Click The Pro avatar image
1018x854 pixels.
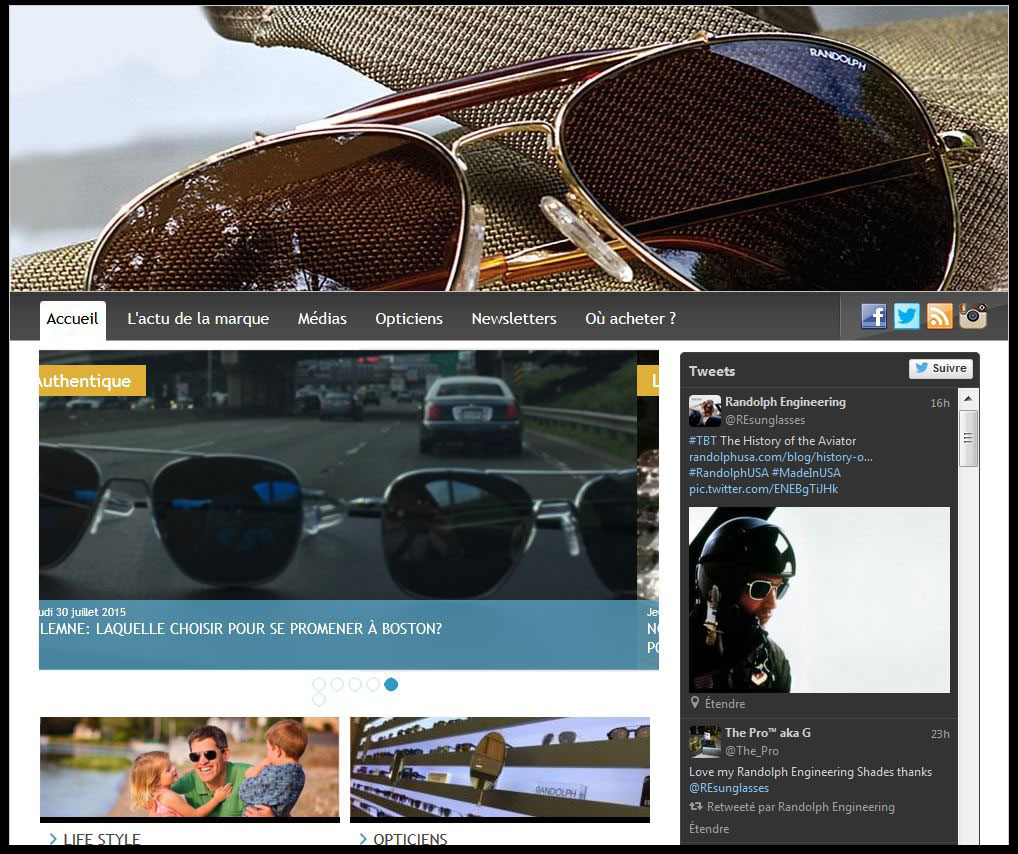tap(704, 742)
